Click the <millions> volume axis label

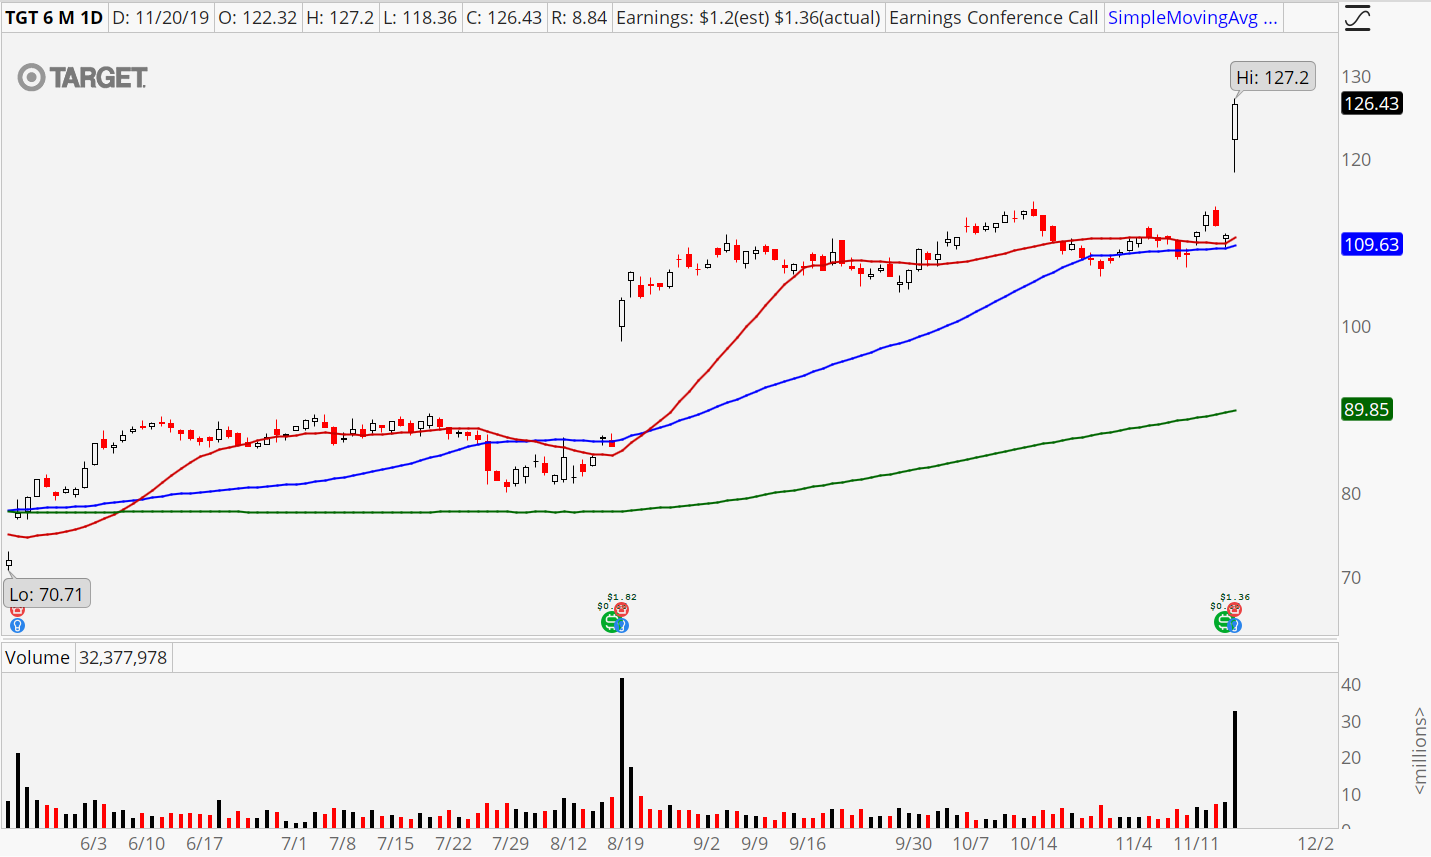1420,751
